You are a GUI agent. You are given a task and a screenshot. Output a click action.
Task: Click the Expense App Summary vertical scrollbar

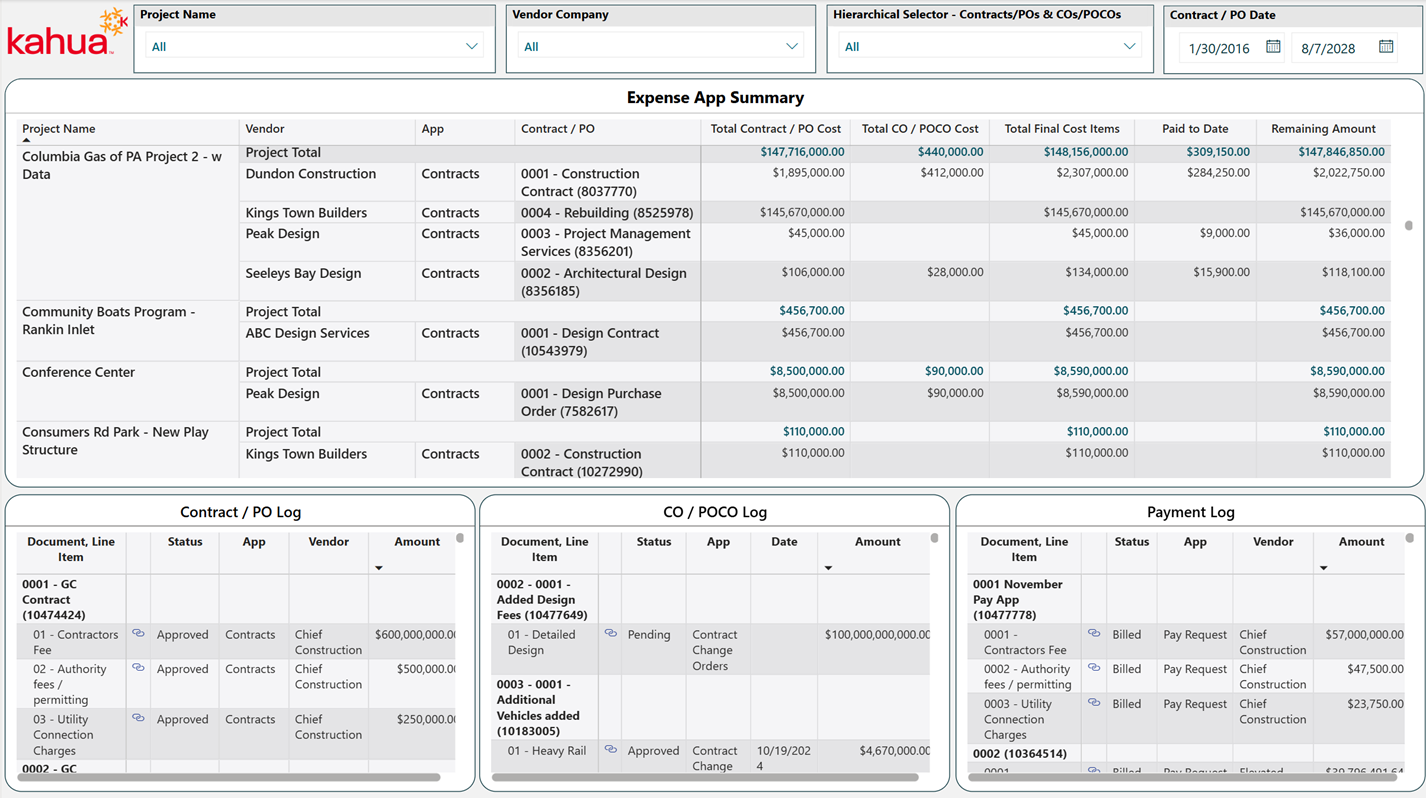(1409, 226)
